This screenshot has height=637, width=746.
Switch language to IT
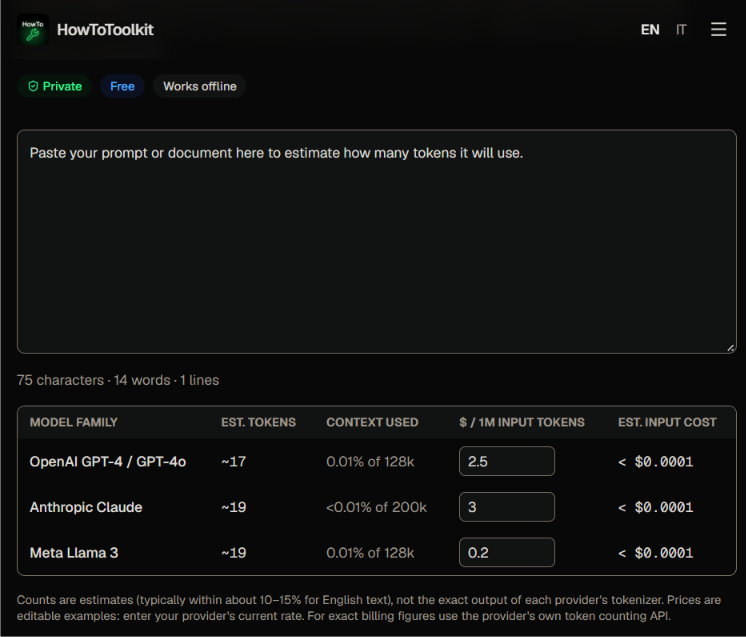pos(681,29)
